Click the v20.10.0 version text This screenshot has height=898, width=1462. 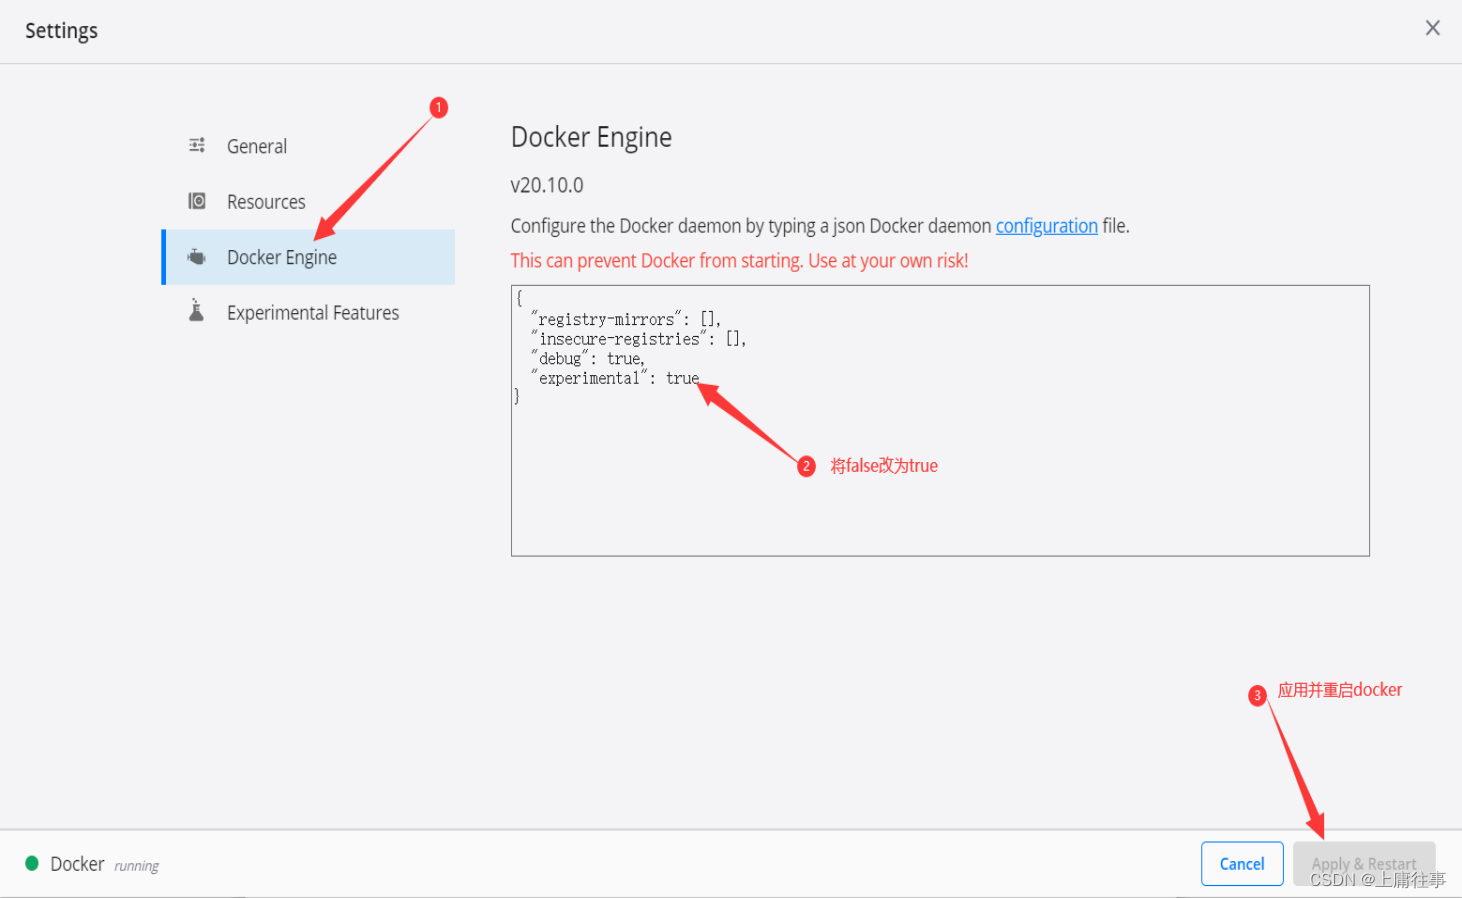point(547,185)
